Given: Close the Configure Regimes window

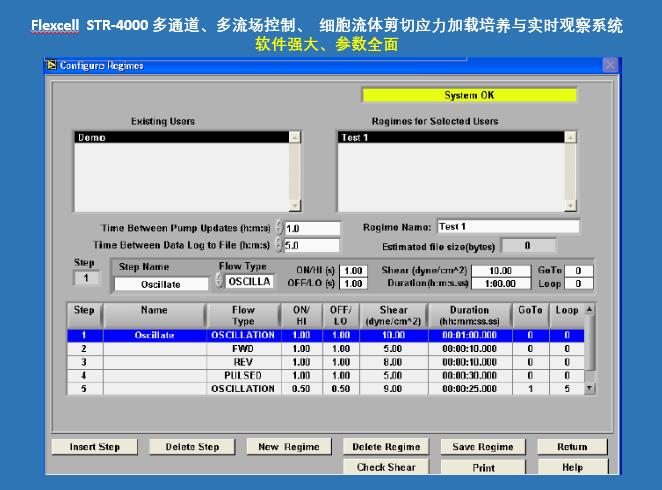Looking at the screenshot, I should click(609, 65).
